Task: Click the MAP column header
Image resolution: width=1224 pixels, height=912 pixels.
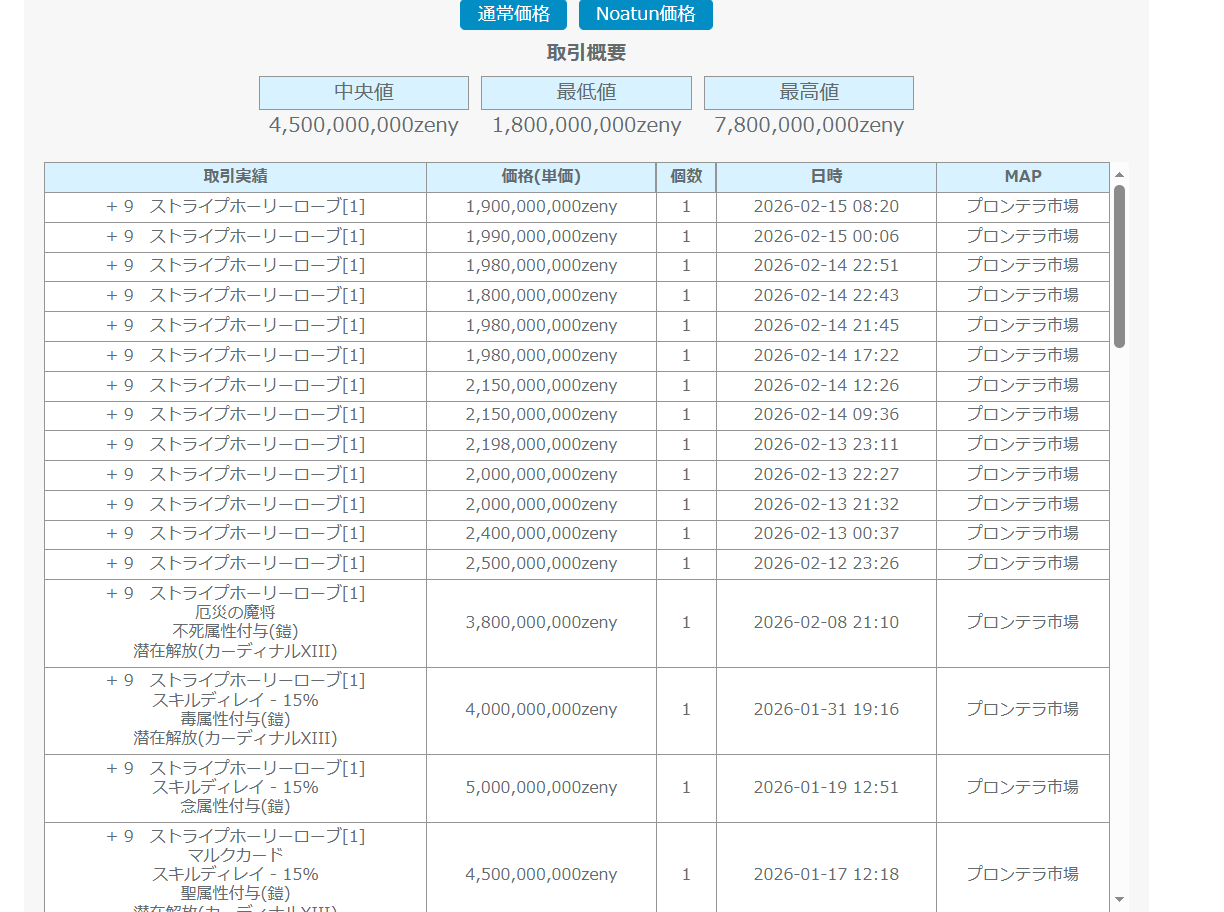Action: pos(1022,177)
